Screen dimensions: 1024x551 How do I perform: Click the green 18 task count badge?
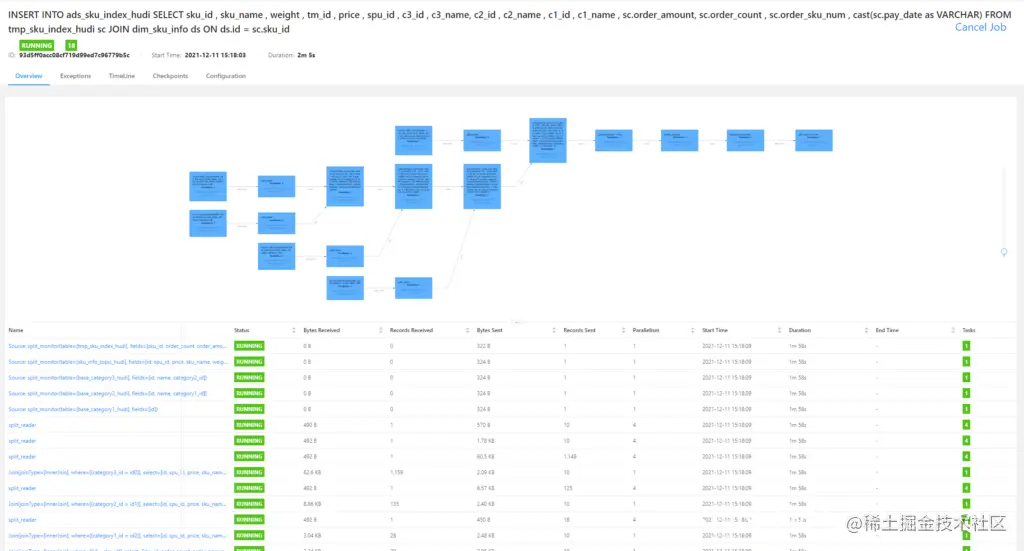[71, 45]
